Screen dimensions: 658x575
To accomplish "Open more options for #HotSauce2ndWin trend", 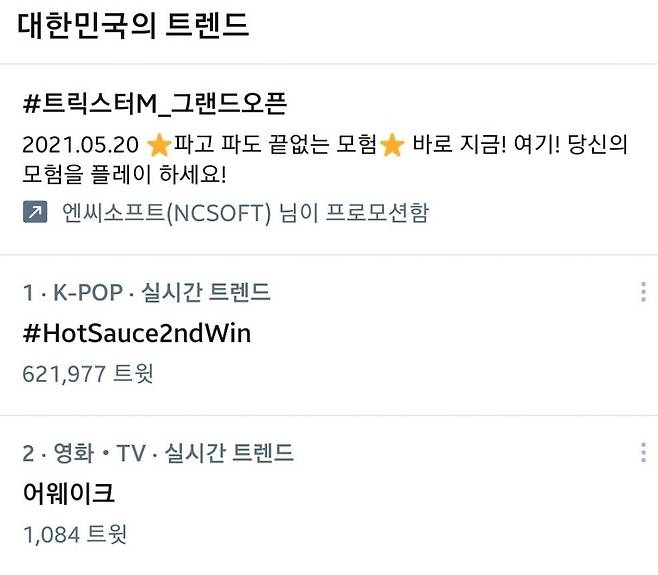I will pyautogui.click(x=643, y=292).
